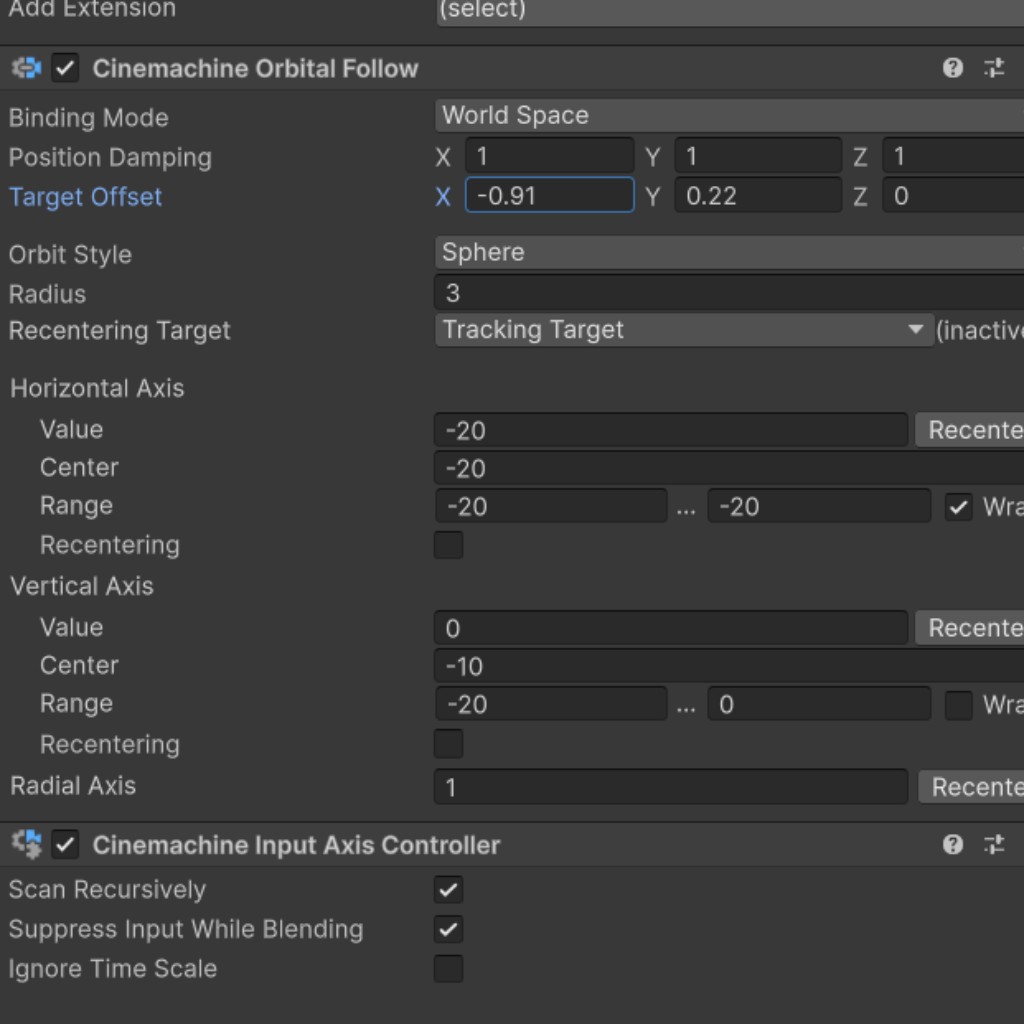
Task: Click the Vertical Axis Value field
Action: click(671, 628)
